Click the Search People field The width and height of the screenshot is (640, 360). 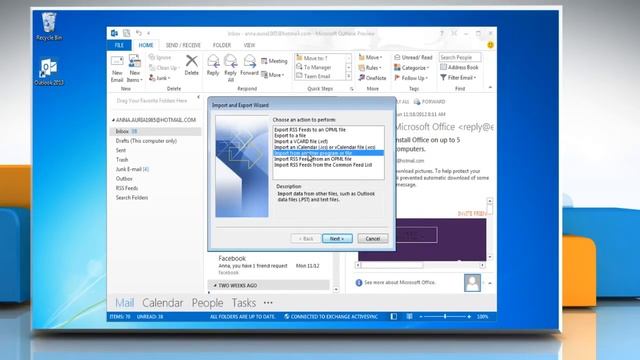(x=460, y=58)
